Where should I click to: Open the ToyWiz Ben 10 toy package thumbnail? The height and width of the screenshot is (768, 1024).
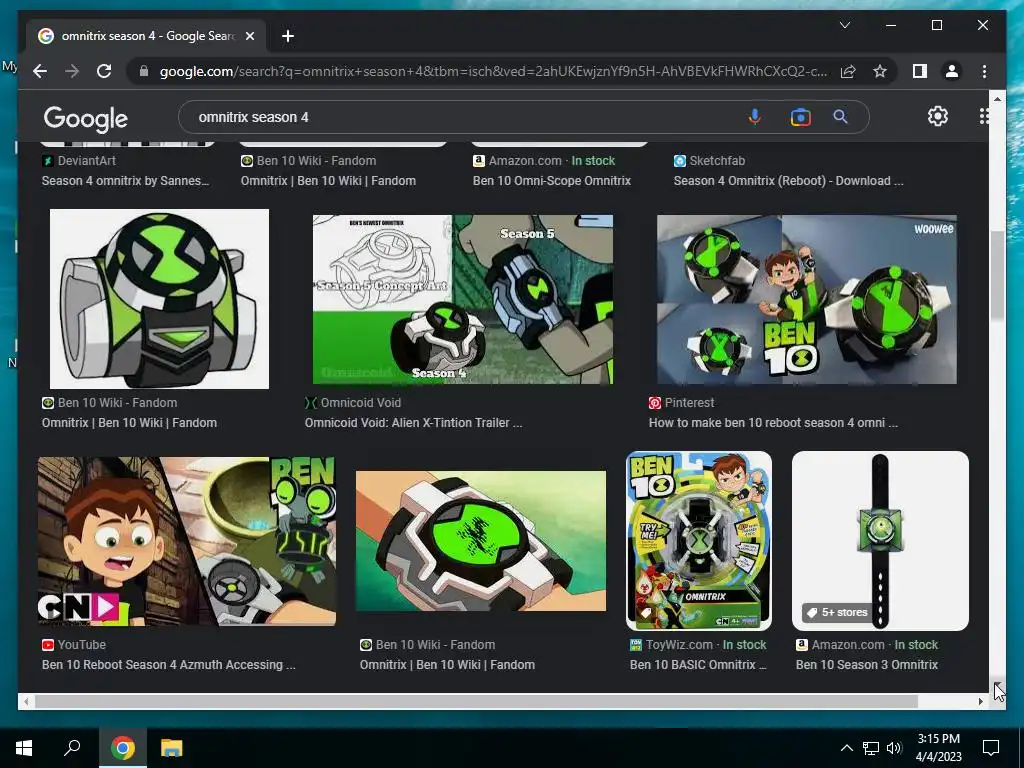(699, 541)
